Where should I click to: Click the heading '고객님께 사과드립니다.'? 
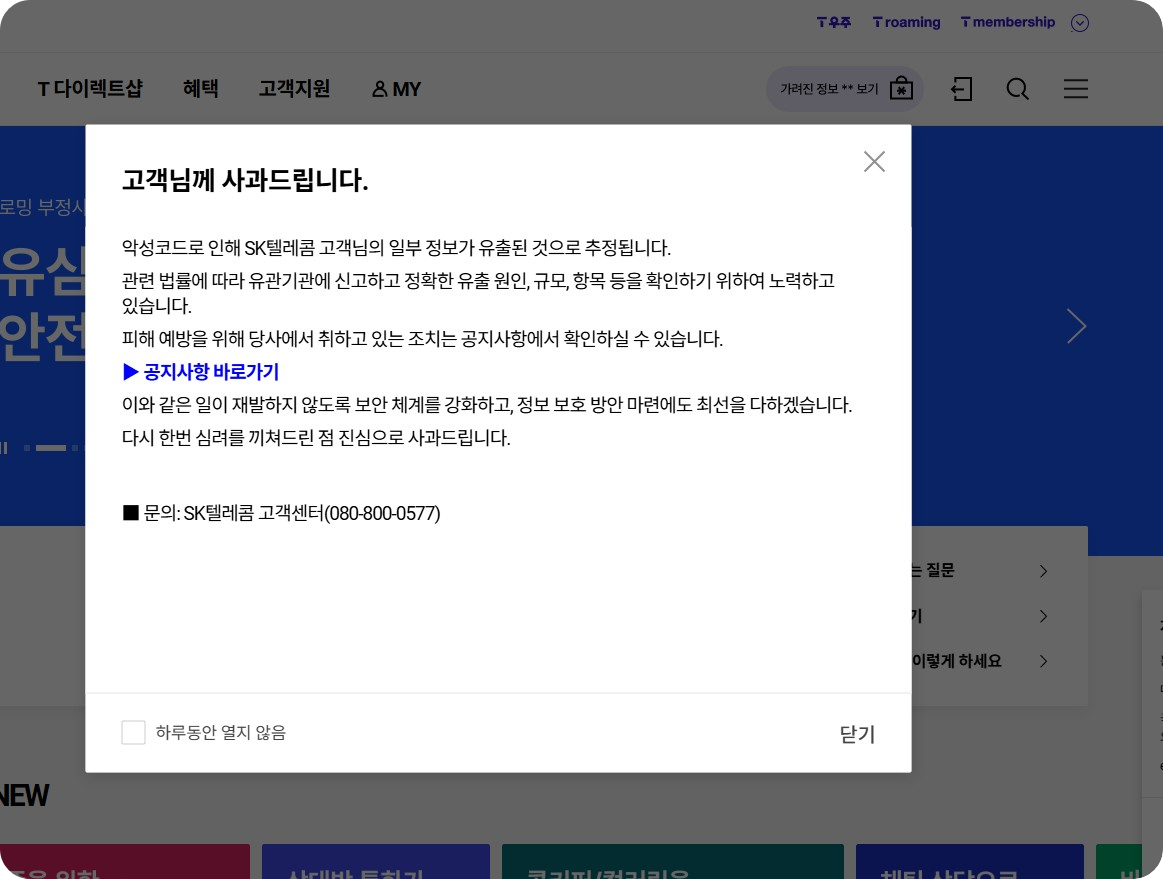point(245,180)
